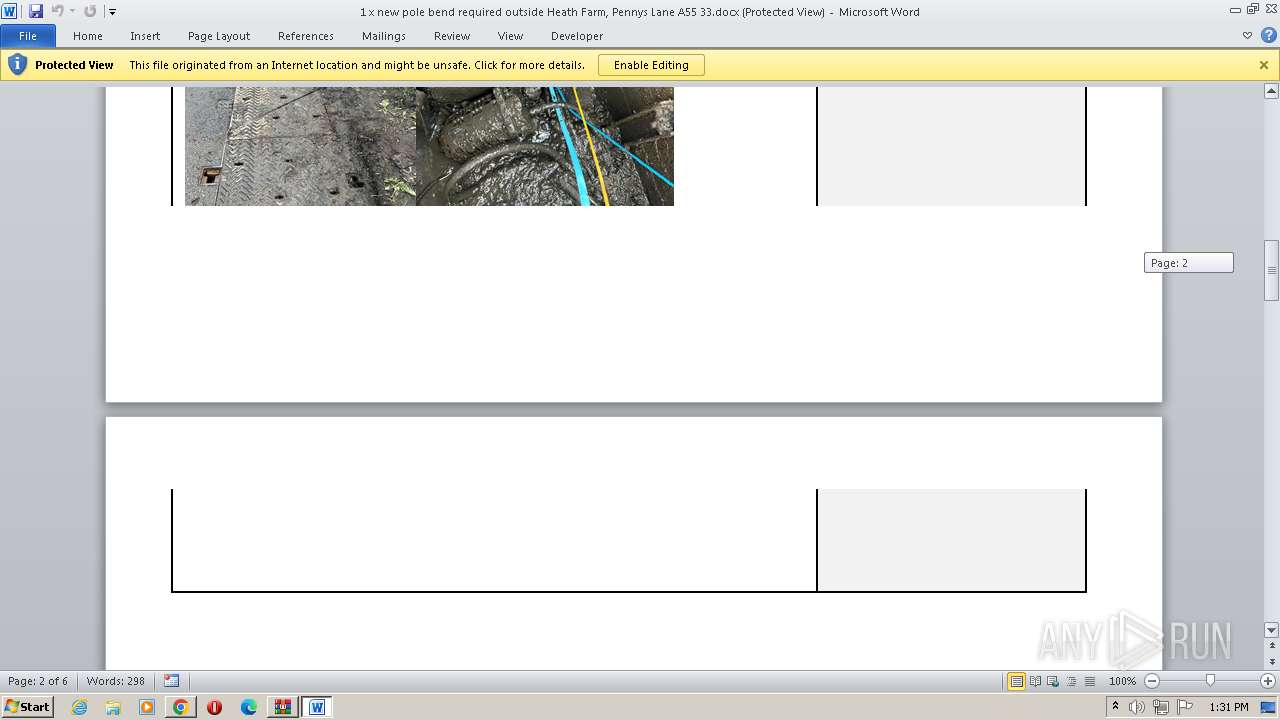Close the Protected View message bar
The image size is (1280, 720).
pos(1264,65)
